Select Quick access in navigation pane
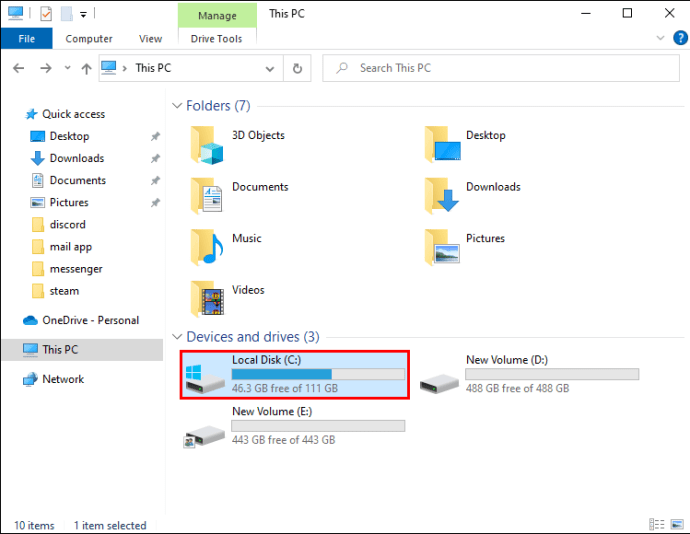 click(73, 114)
